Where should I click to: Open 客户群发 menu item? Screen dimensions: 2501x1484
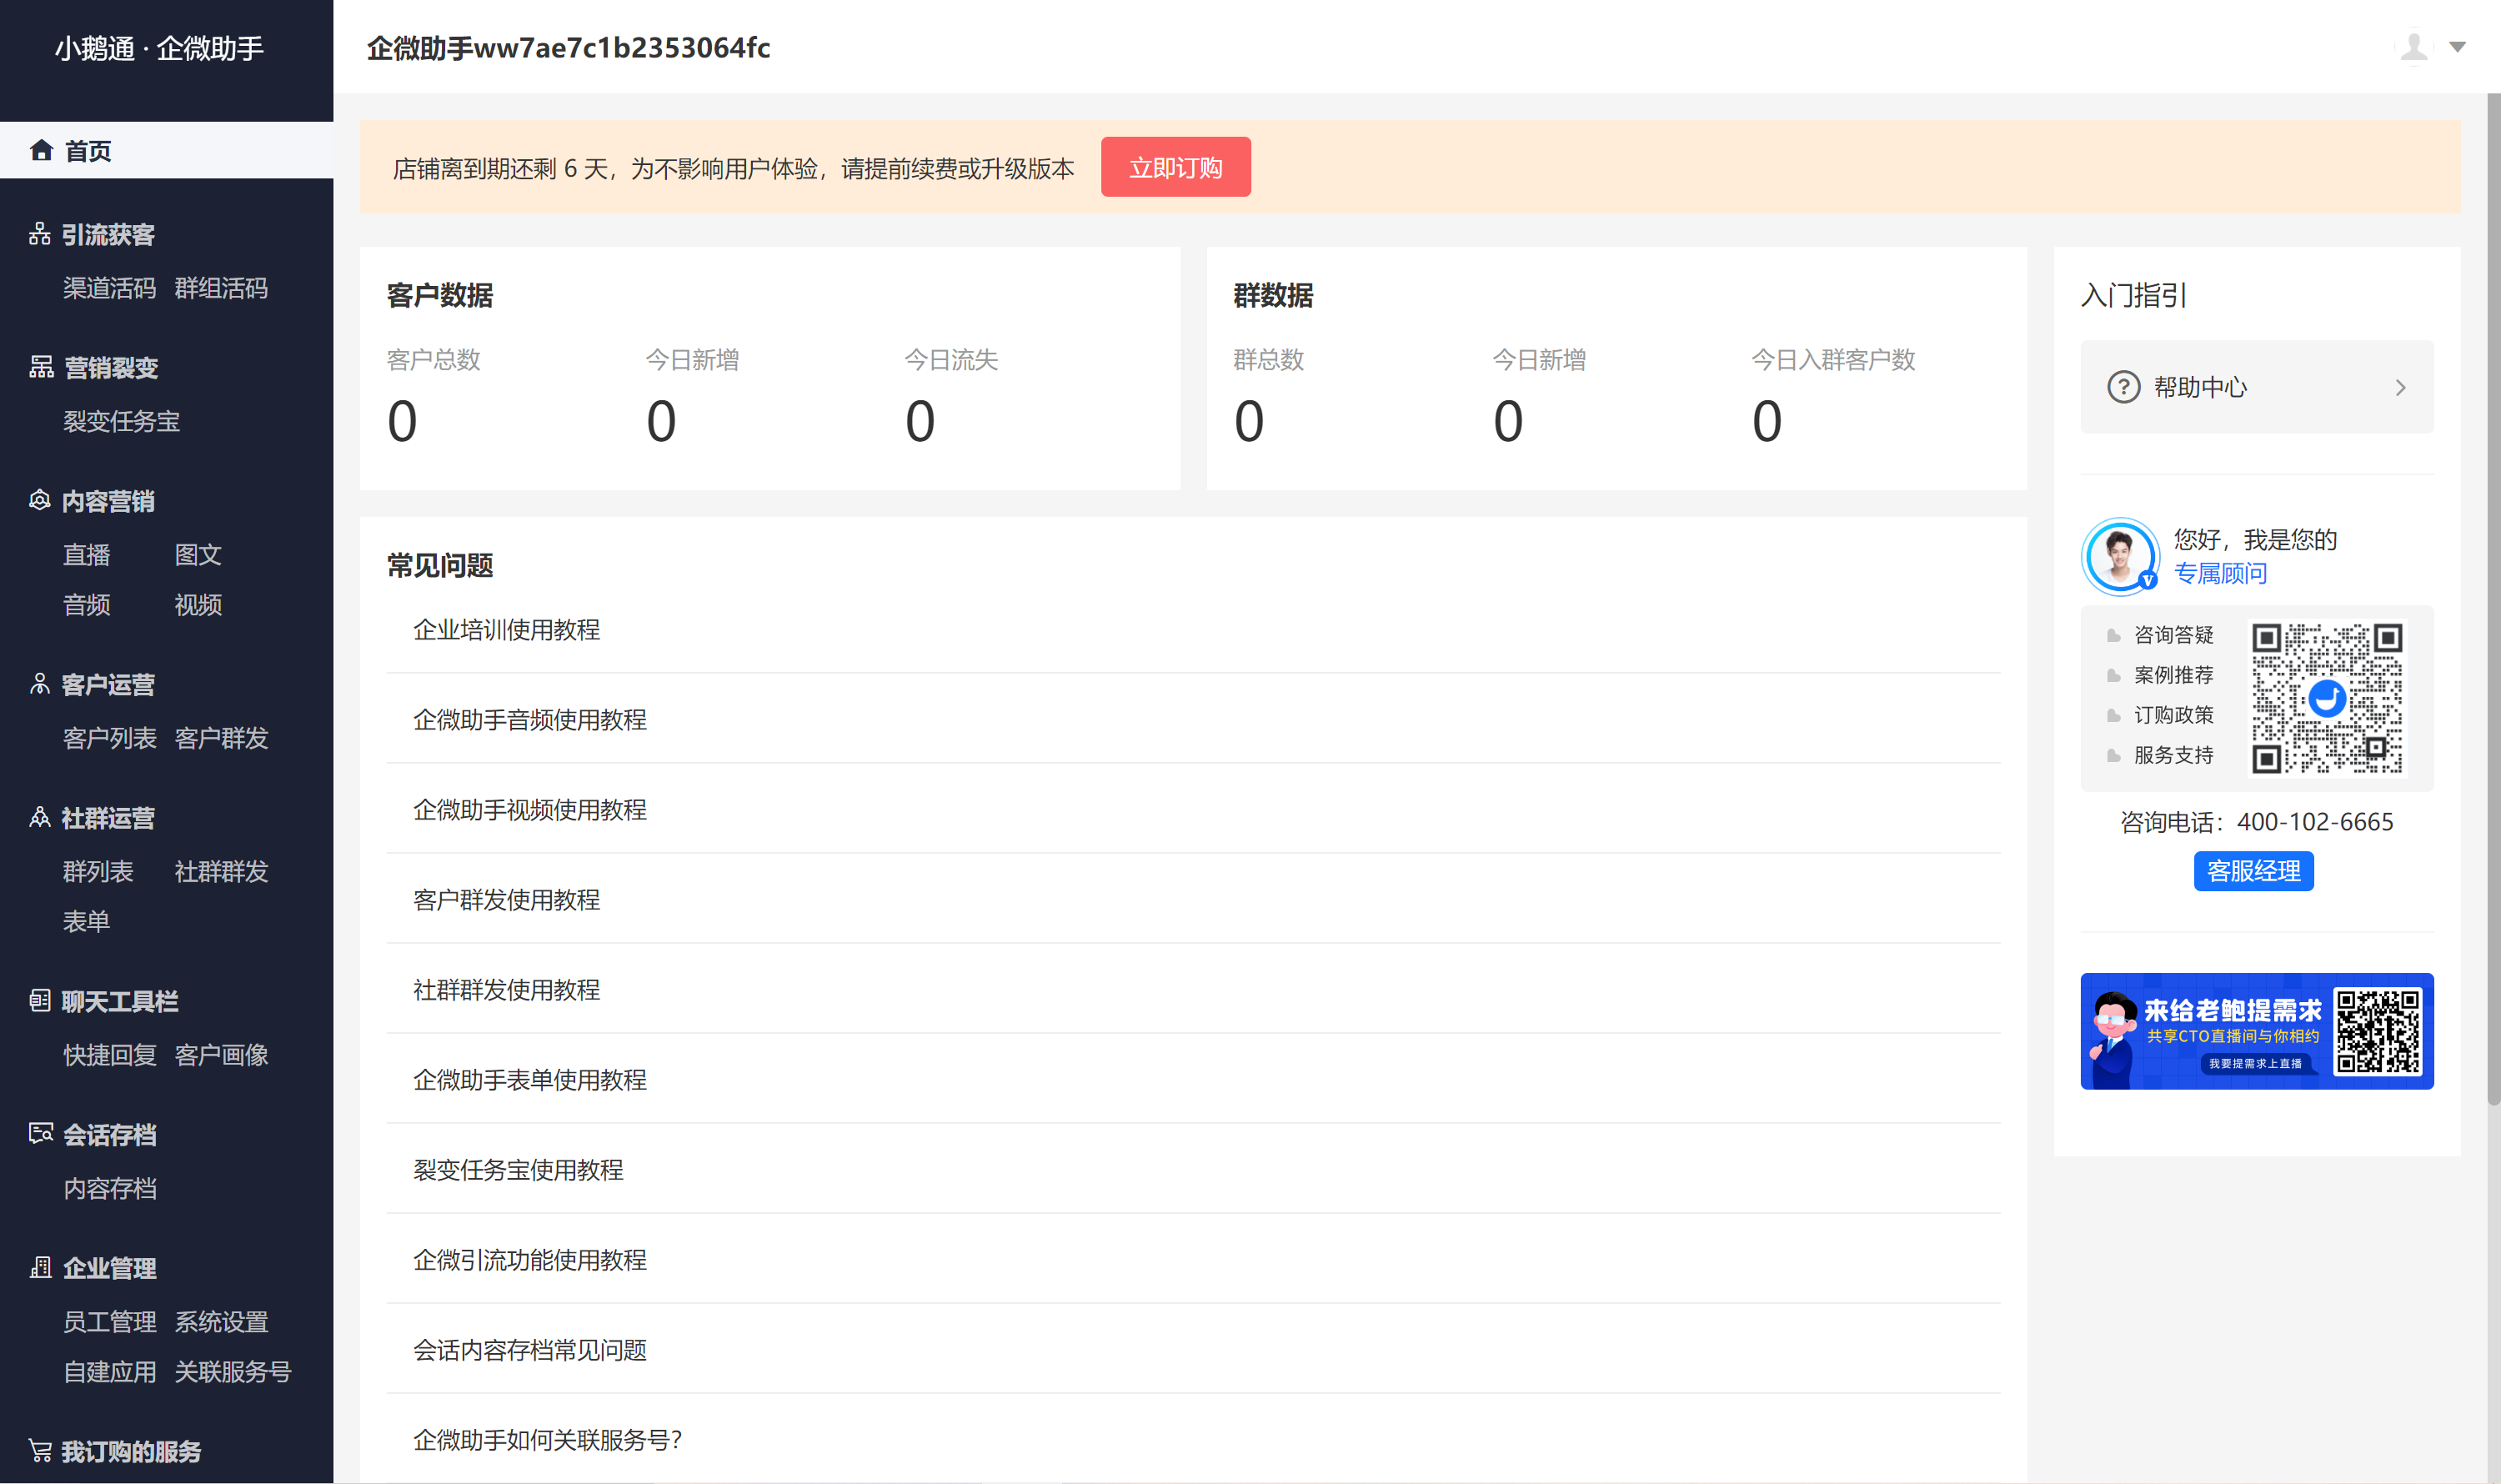[x=221, y=738]
